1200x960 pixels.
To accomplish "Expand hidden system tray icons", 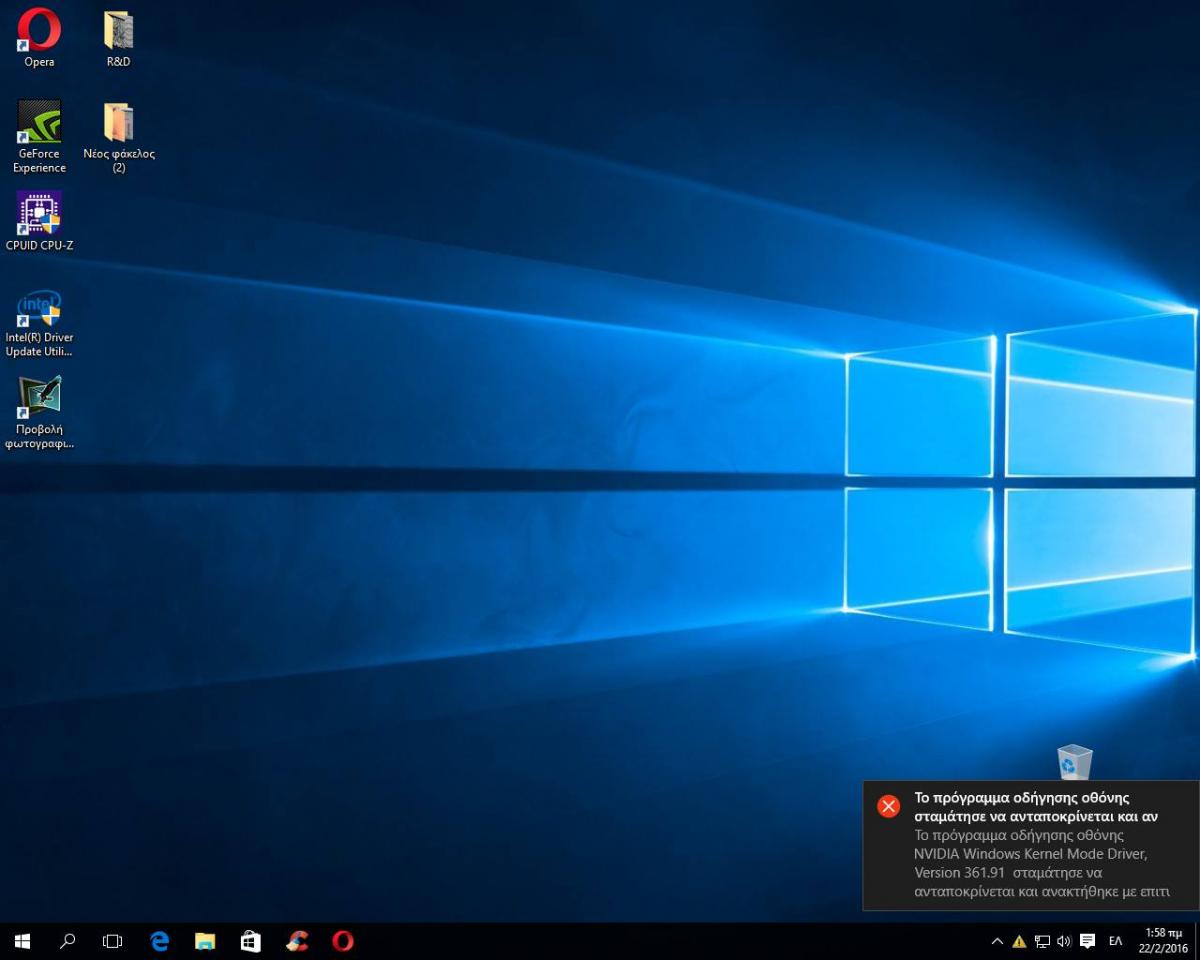I will pos(997,941).
